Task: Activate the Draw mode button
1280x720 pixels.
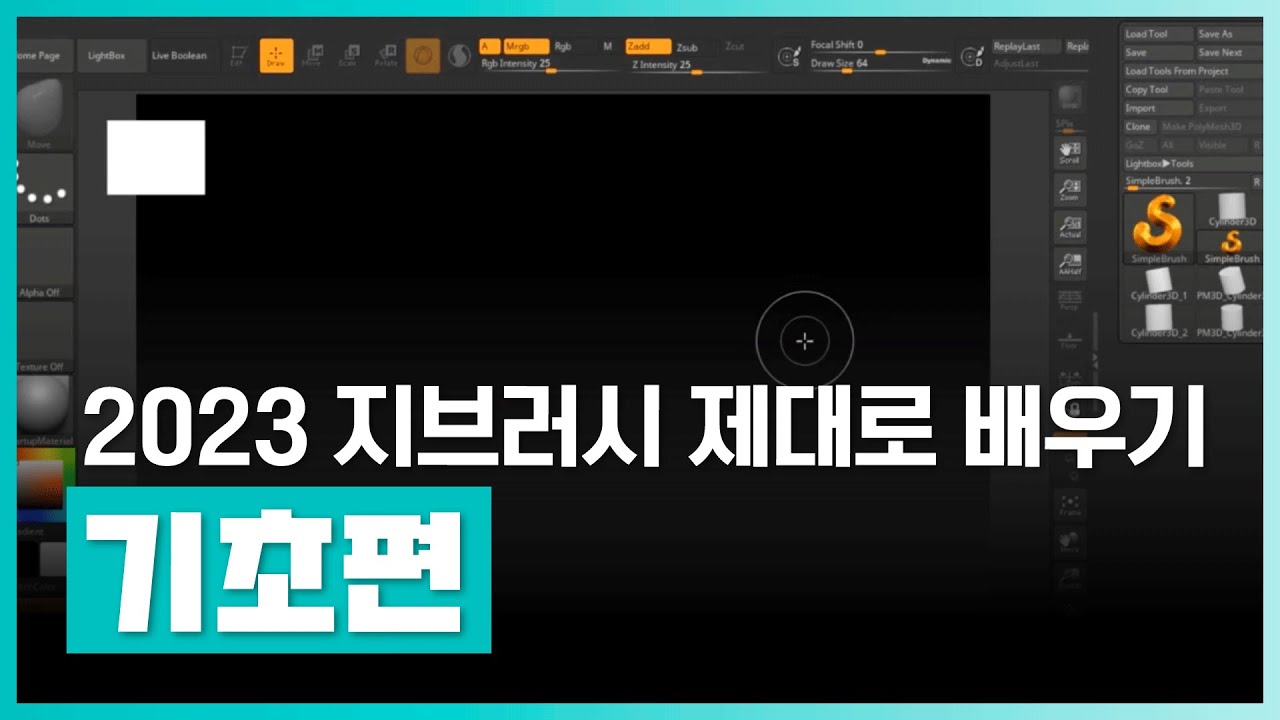Action: [x=277, y=56]
